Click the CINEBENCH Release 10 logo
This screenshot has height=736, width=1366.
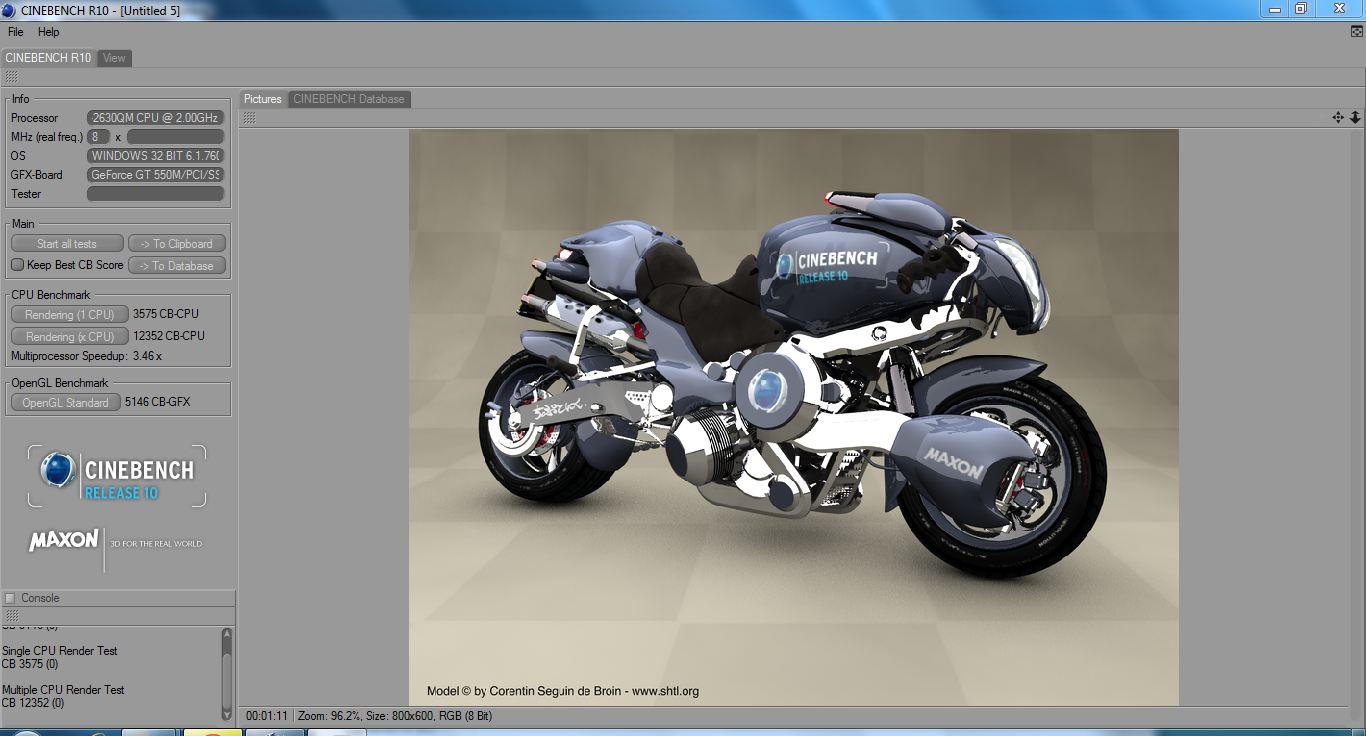117,476
